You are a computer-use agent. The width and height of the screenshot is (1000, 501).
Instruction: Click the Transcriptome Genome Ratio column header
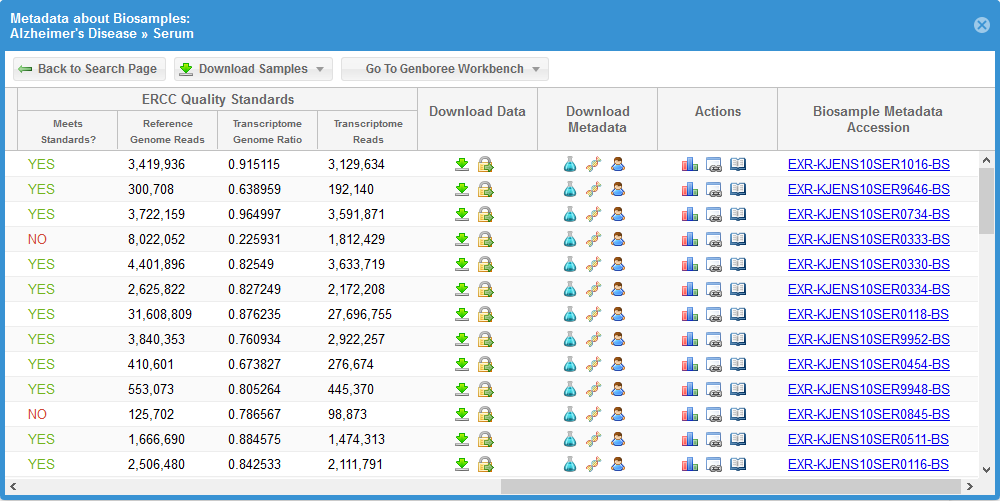[267, 131]
